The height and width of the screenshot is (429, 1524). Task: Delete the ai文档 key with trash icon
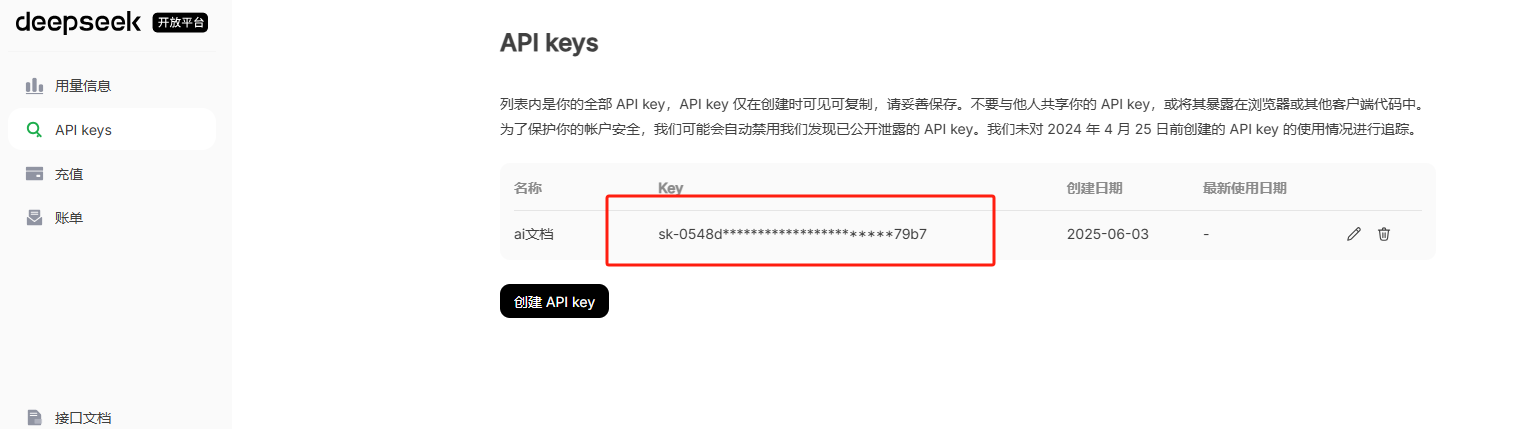(1384, 234)
